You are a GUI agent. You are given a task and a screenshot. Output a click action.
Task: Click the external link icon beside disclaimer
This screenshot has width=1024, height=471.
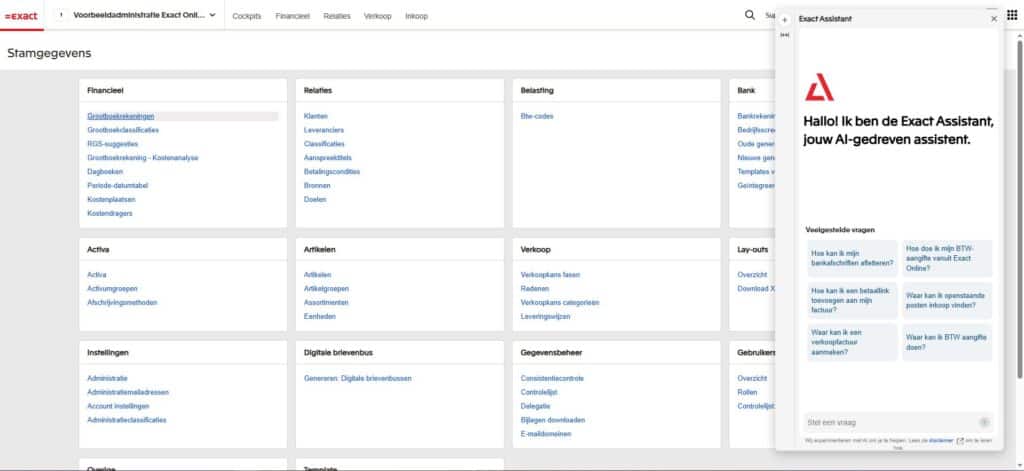click(x=961, y=441)
